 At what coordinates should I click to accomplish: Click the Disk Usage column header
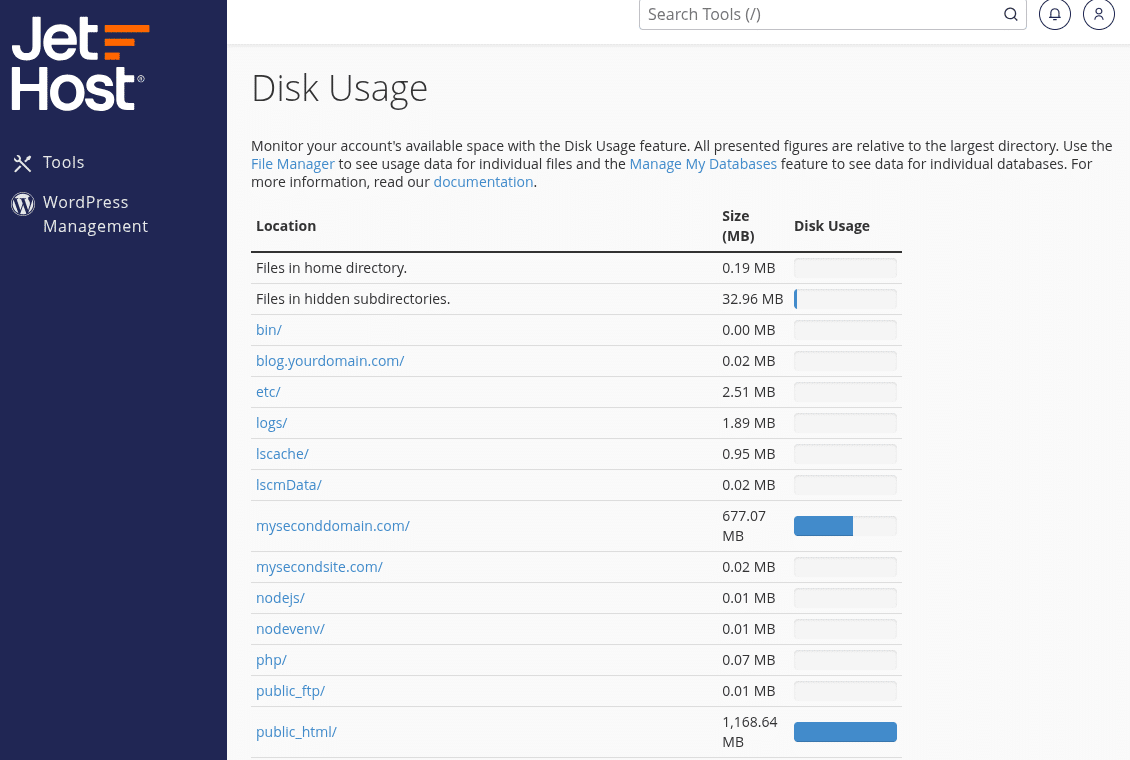832,226
